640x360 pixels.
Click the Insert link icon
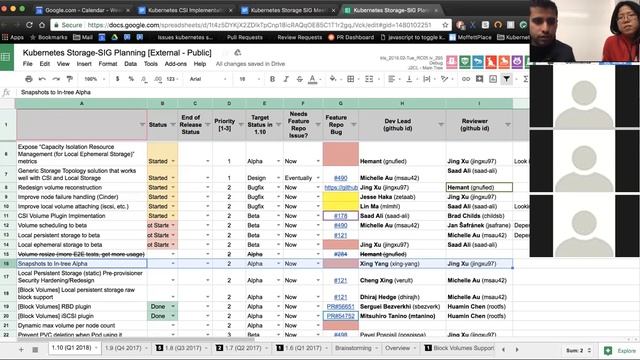pos(465,79)
